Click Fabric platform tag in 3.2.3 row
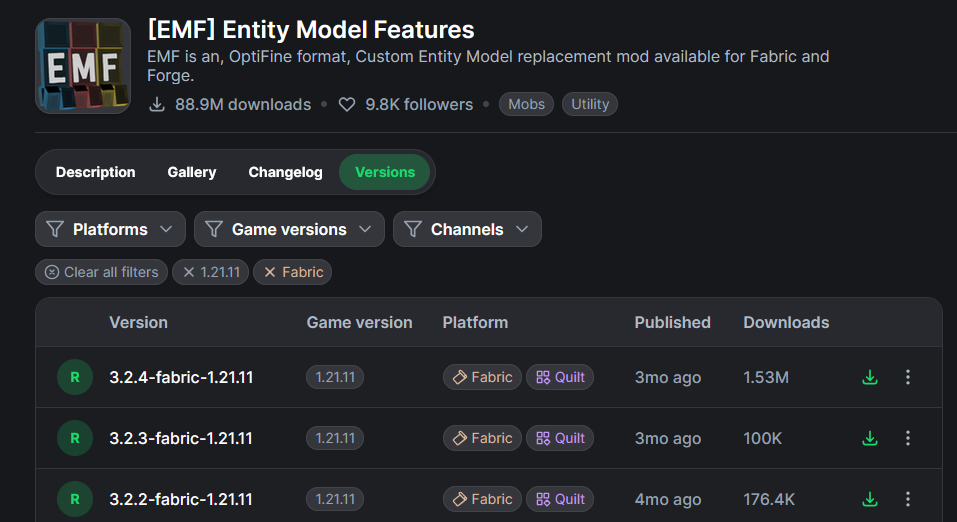957x522 pixels. [x=482, y=438]
